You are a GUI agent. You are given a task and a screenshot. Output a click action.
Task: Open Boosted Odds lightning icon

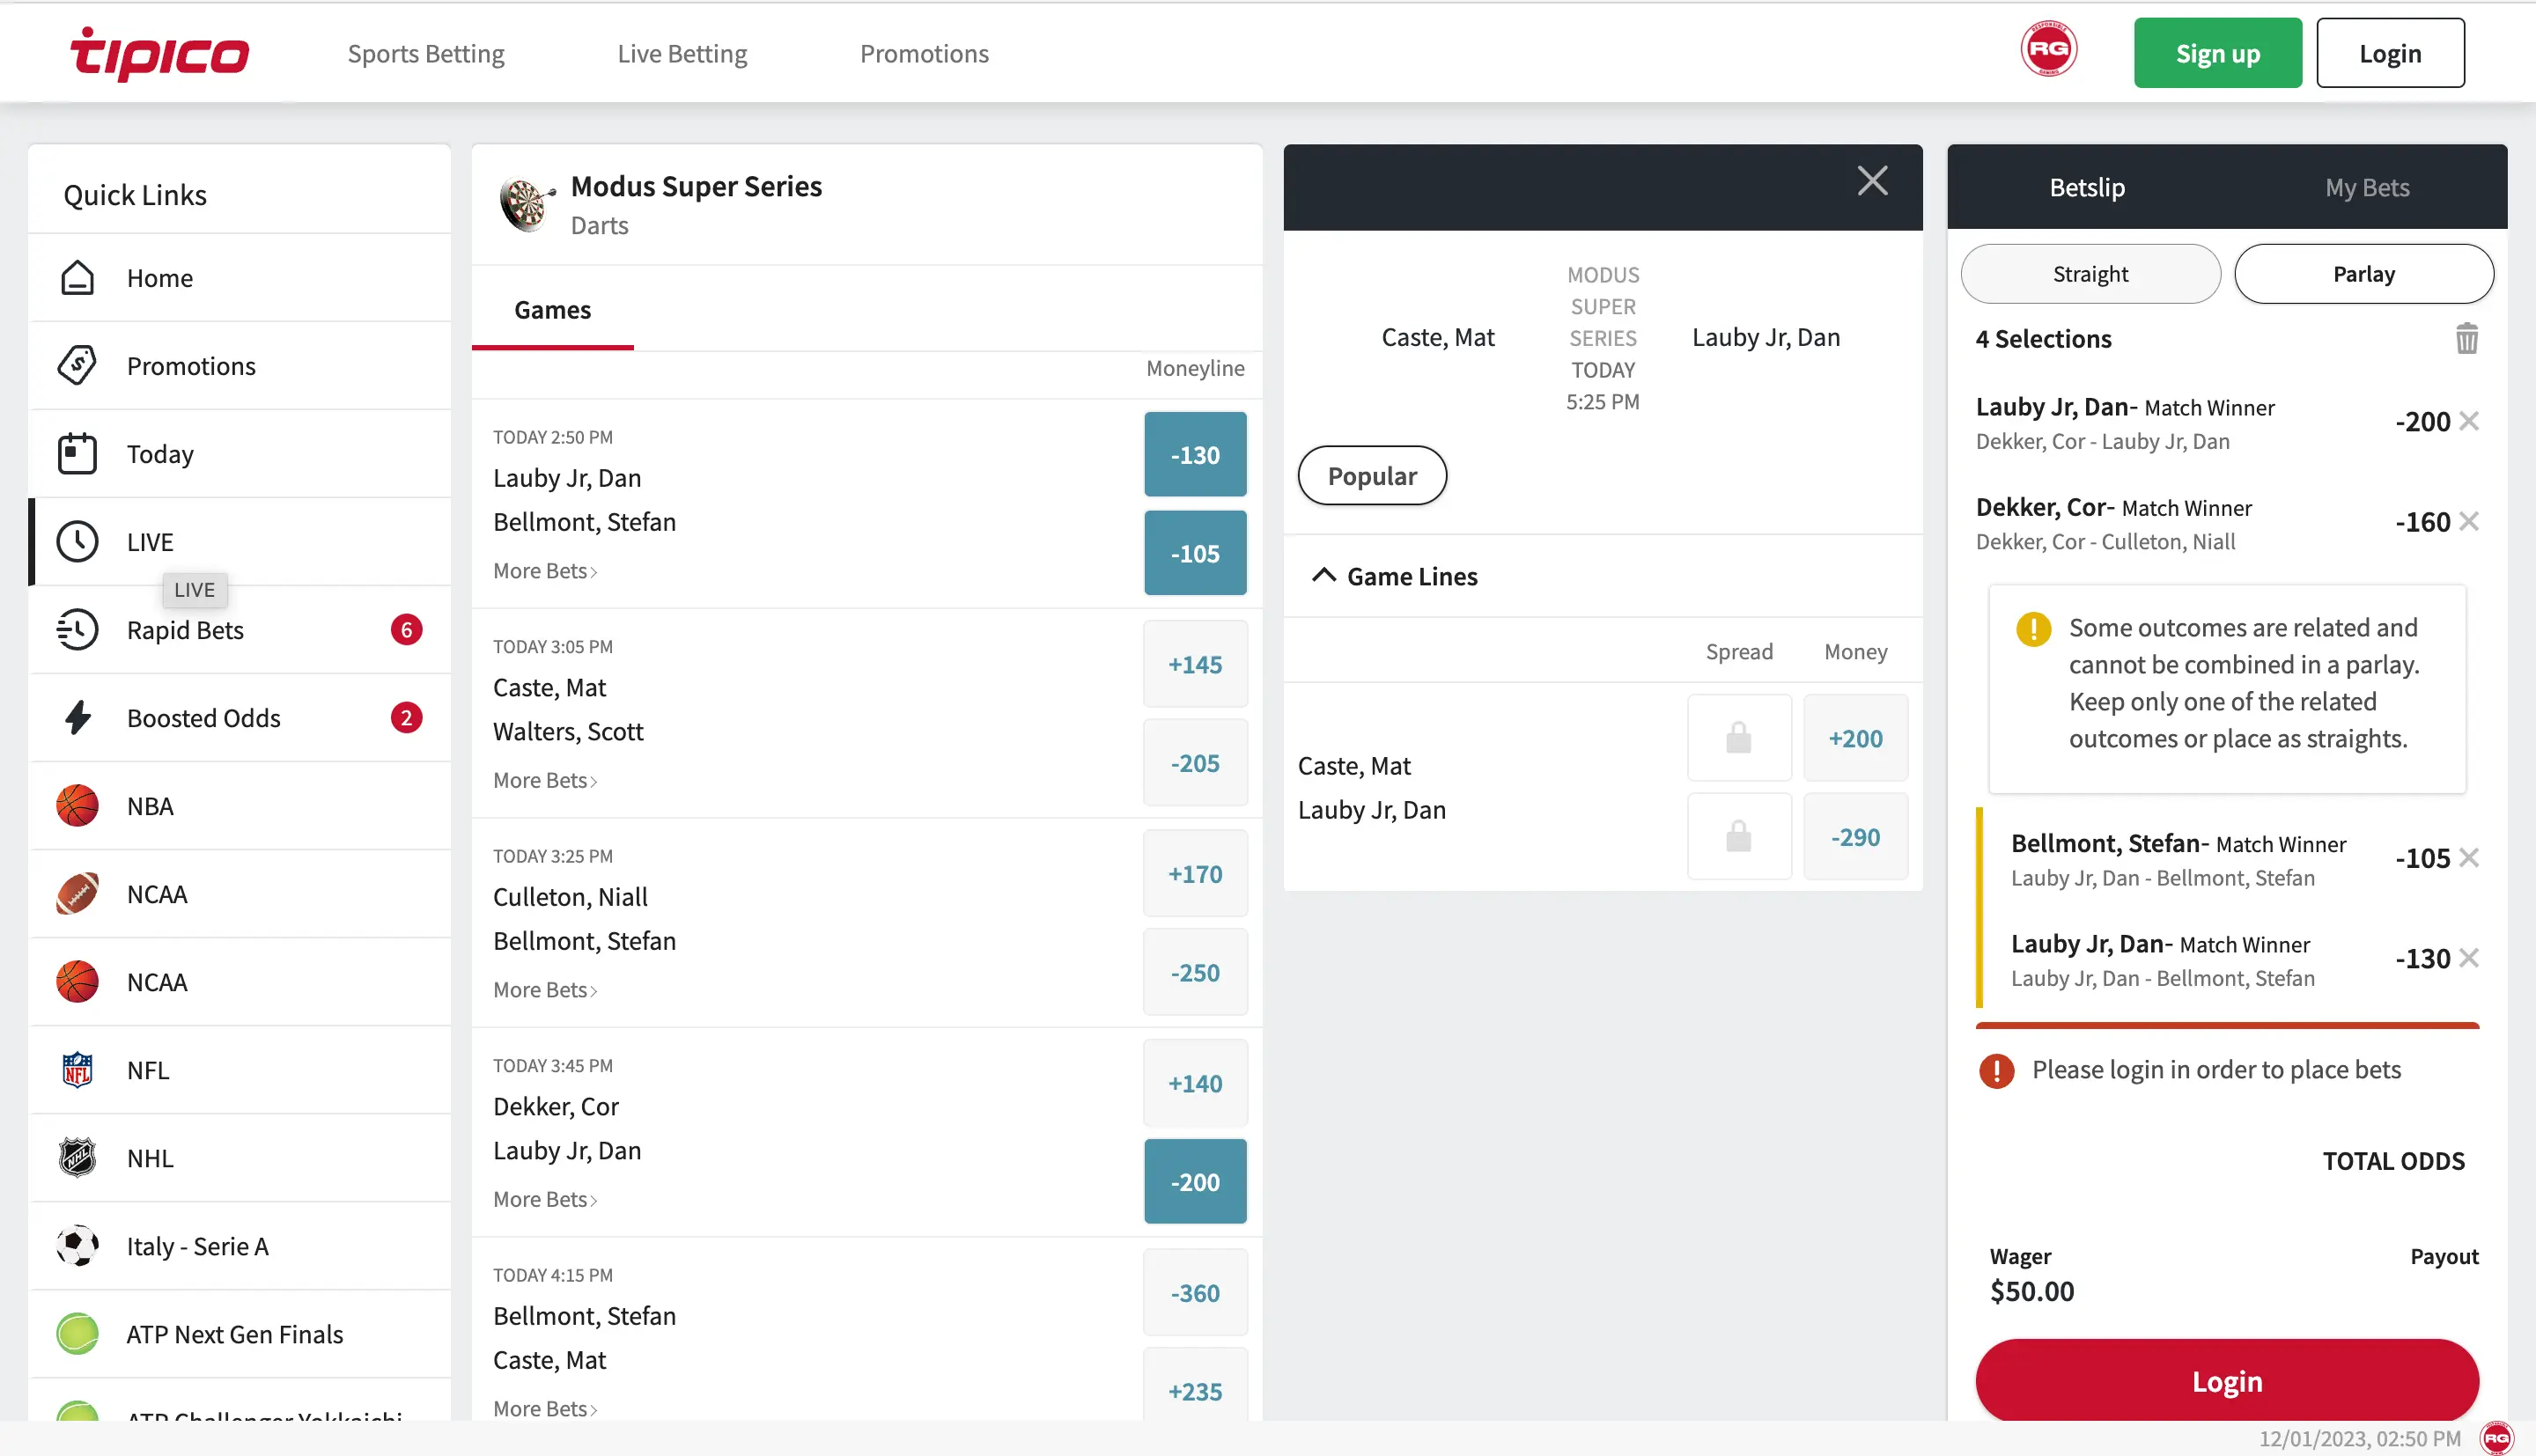[77, 718]
